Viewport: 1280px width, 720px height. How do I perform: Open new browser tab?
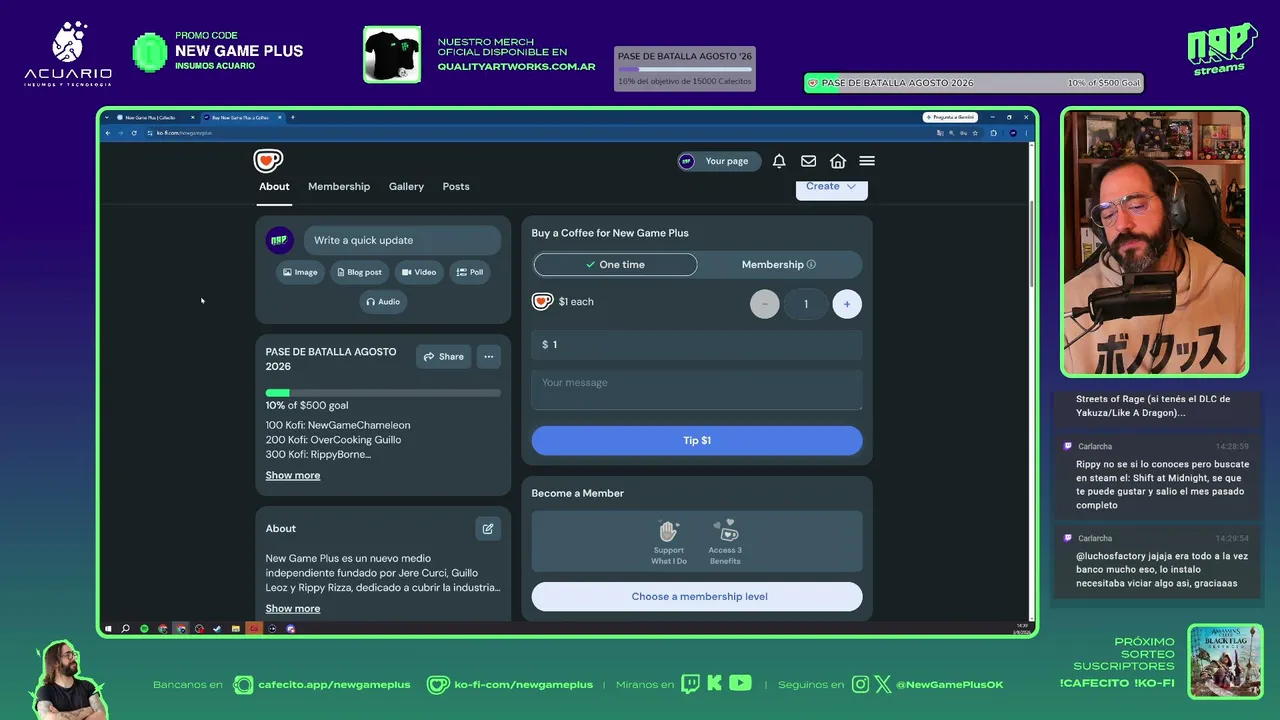click(292, 117)
